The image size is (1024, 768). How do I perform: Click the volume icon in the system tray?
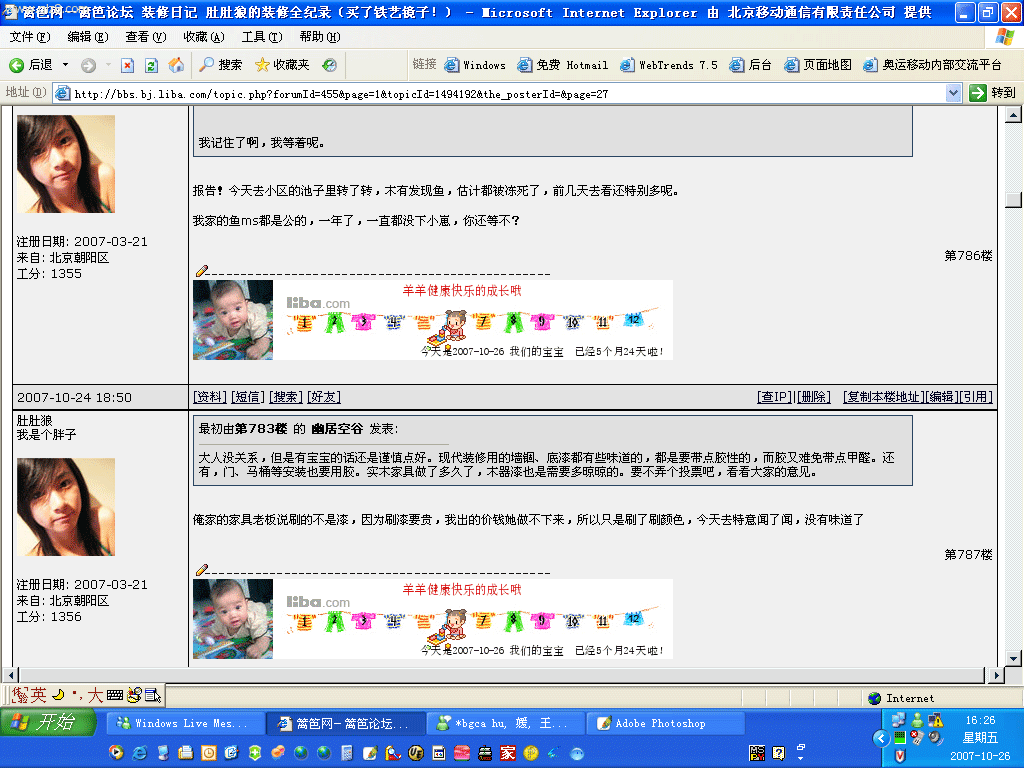[934, 738]
